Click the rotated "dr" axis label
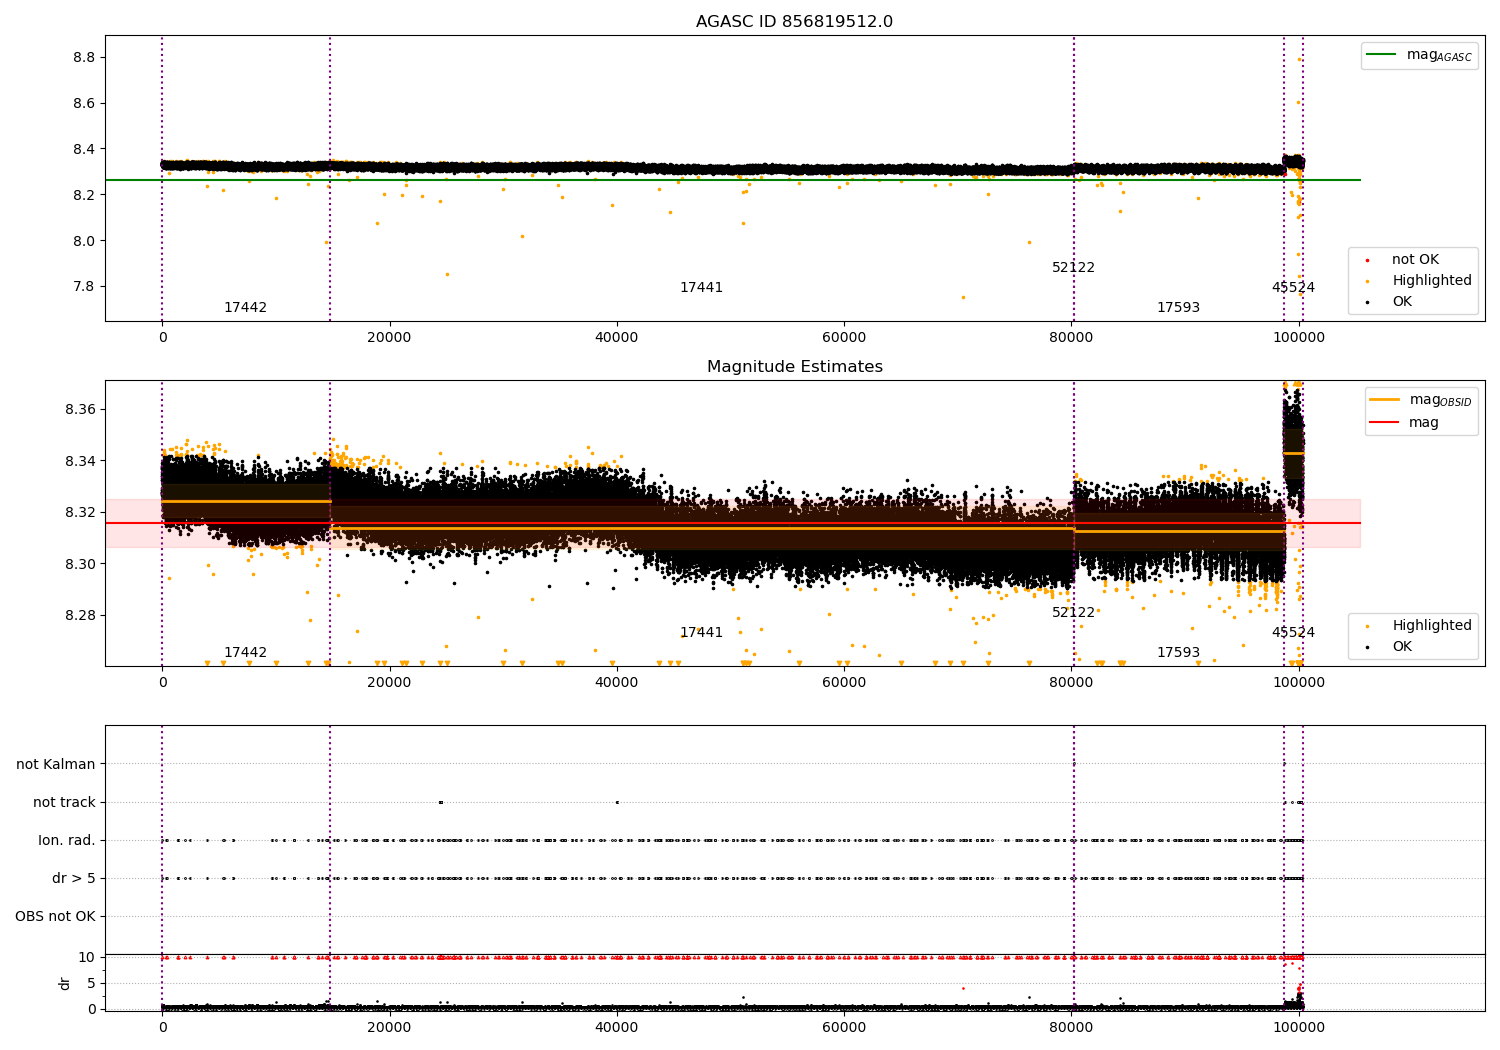Image resolution: width=1500 pixels, height=1050 pixels. point(65,983)
